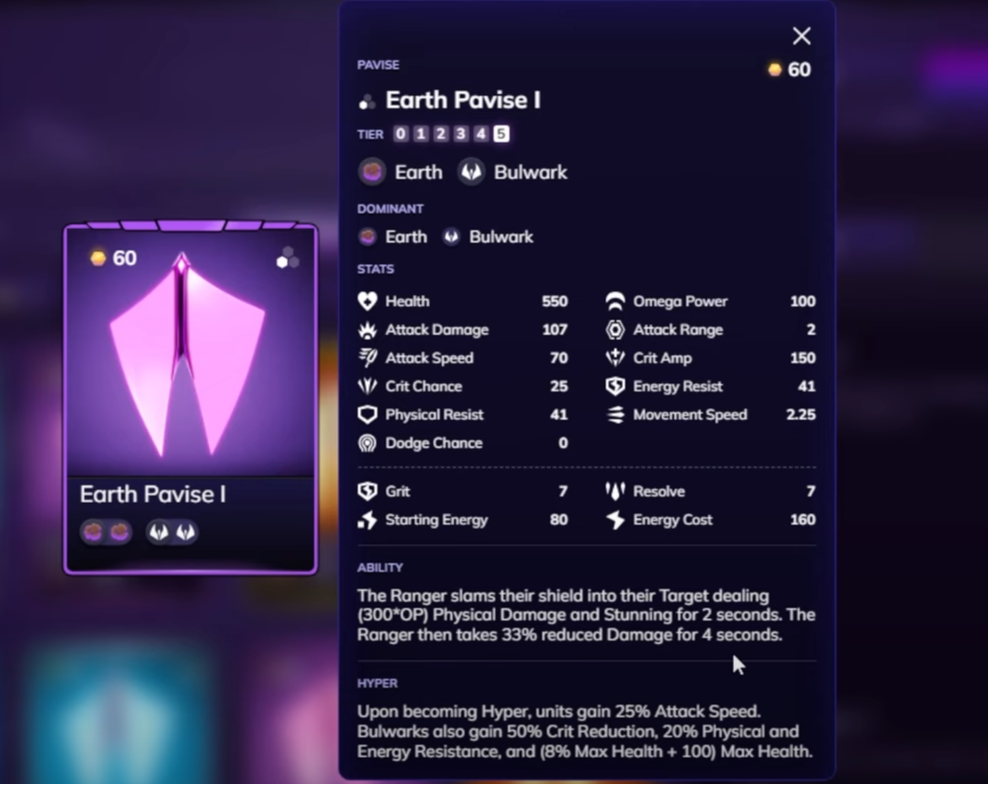989x785 pixels.
Task: Click the Movement Speed icon
Action: coord(615,415)
